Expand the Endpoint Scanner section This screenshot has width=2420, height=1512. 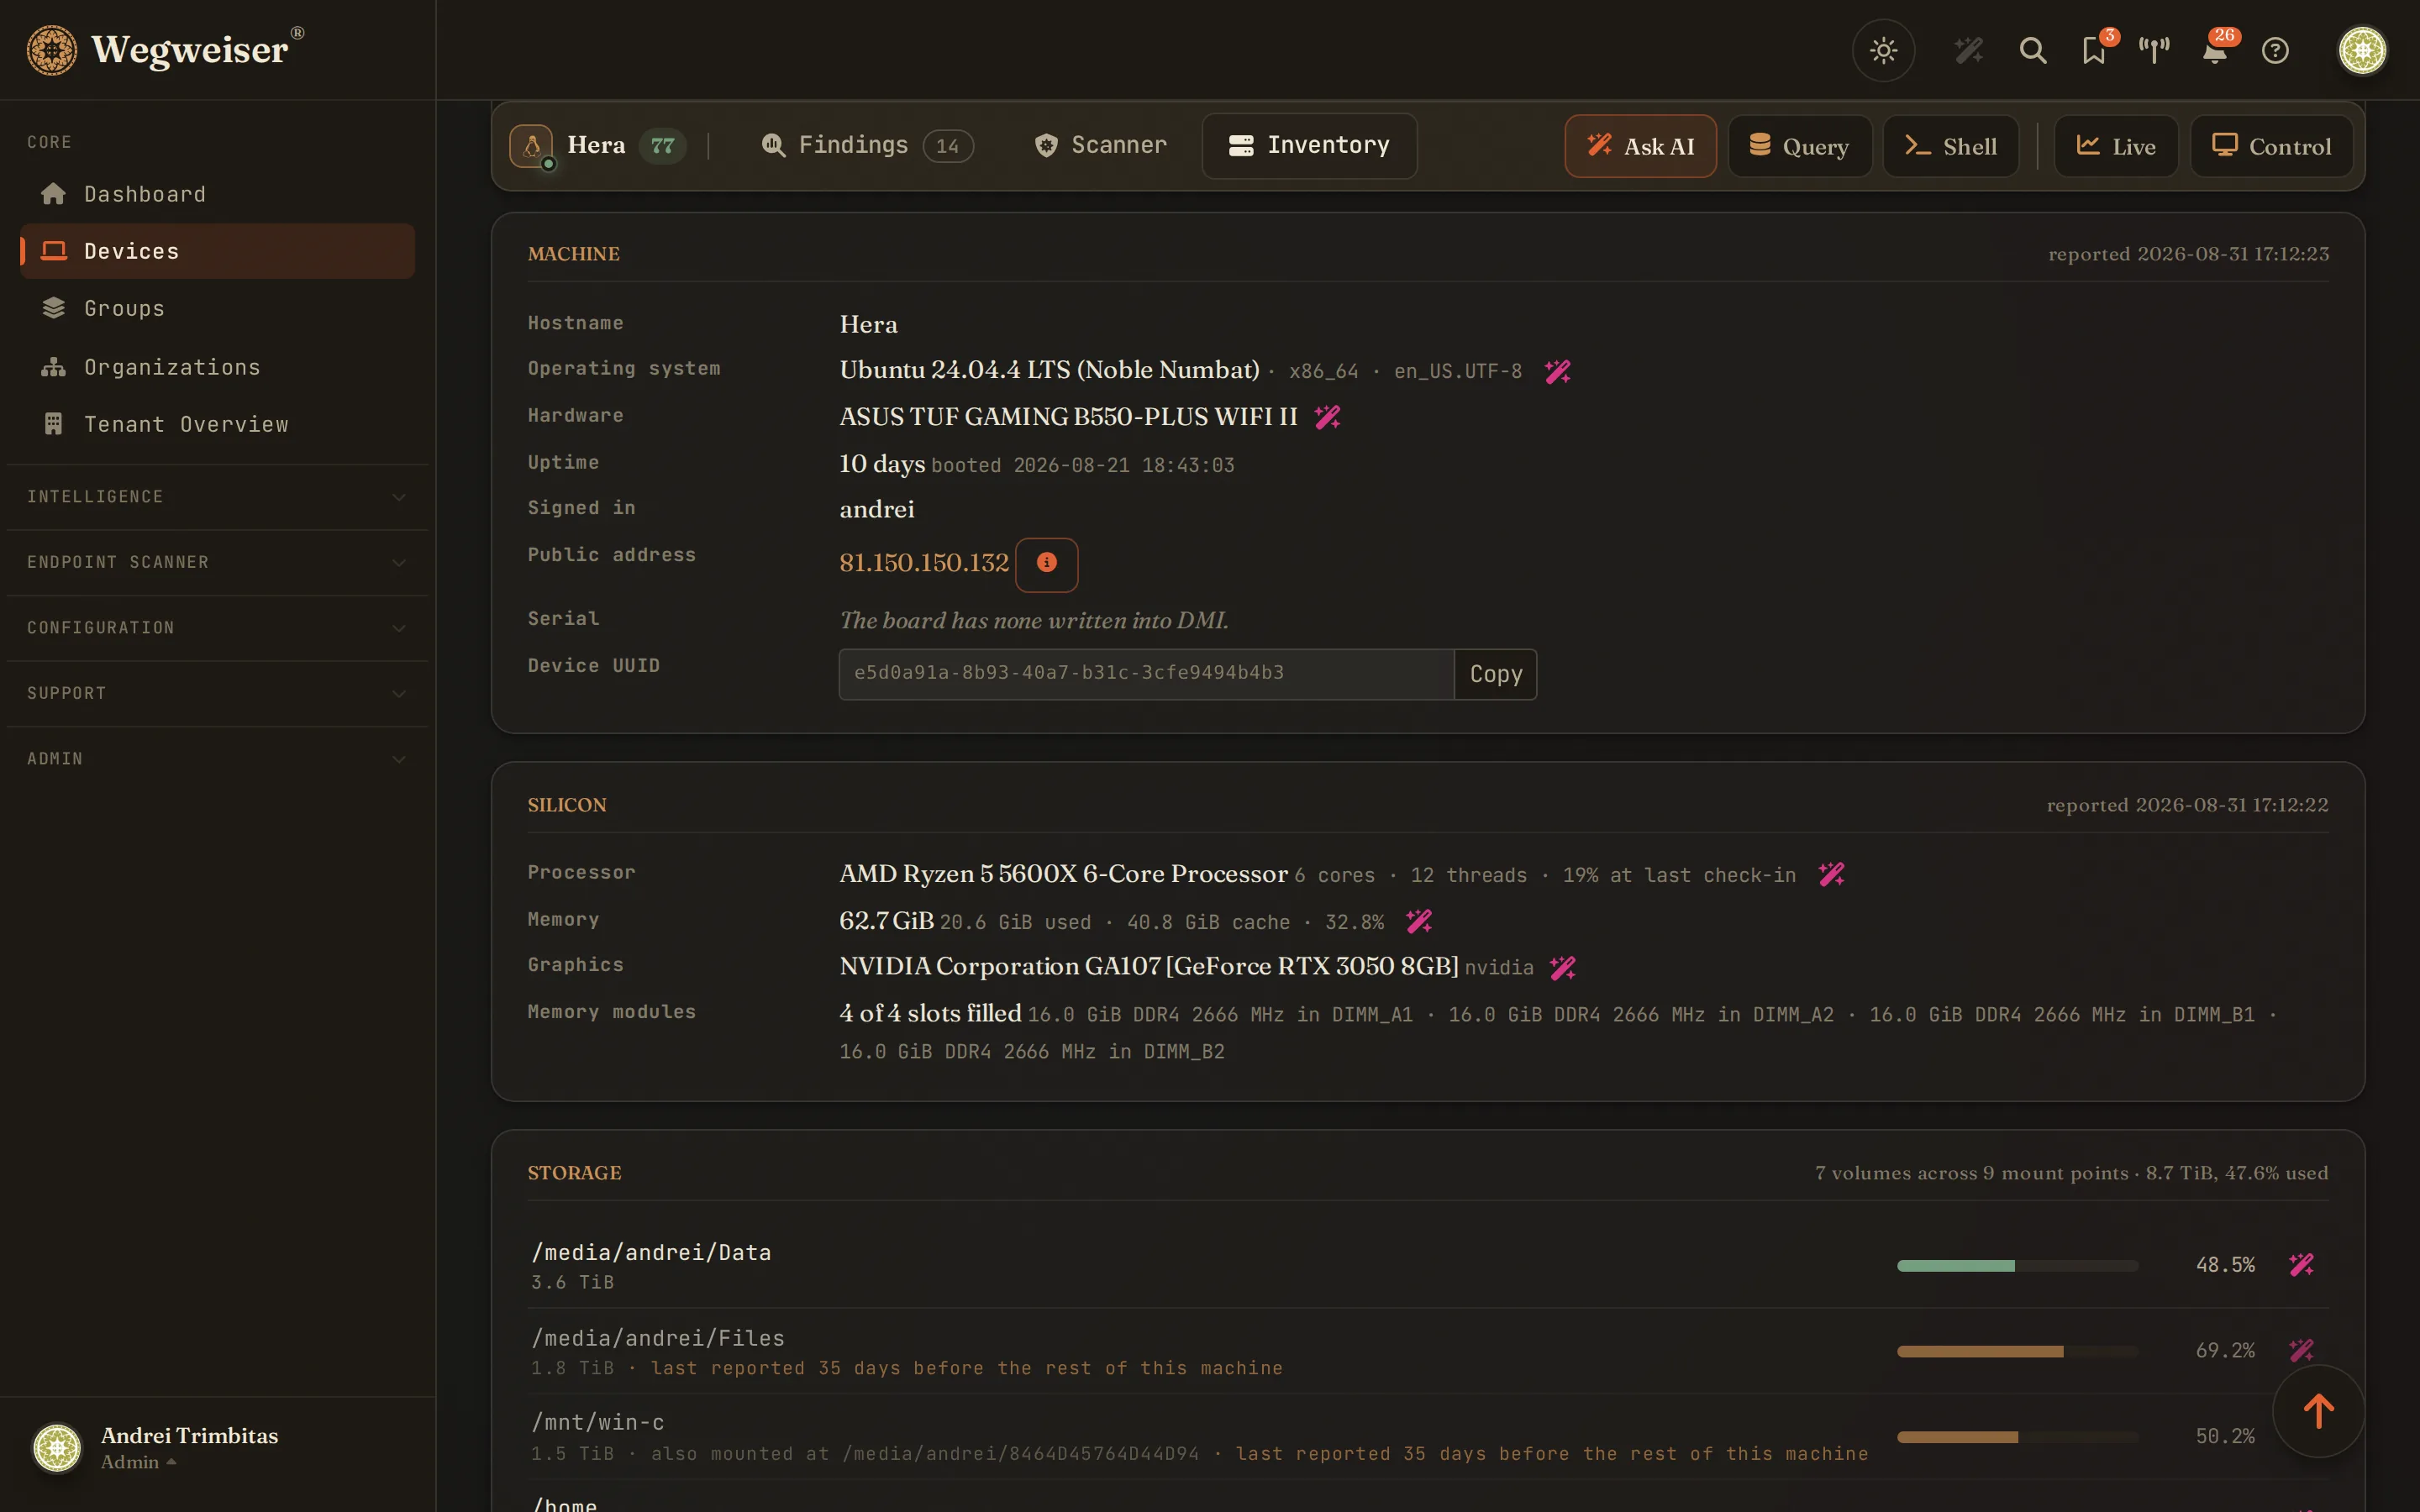[x=217, y=562]
